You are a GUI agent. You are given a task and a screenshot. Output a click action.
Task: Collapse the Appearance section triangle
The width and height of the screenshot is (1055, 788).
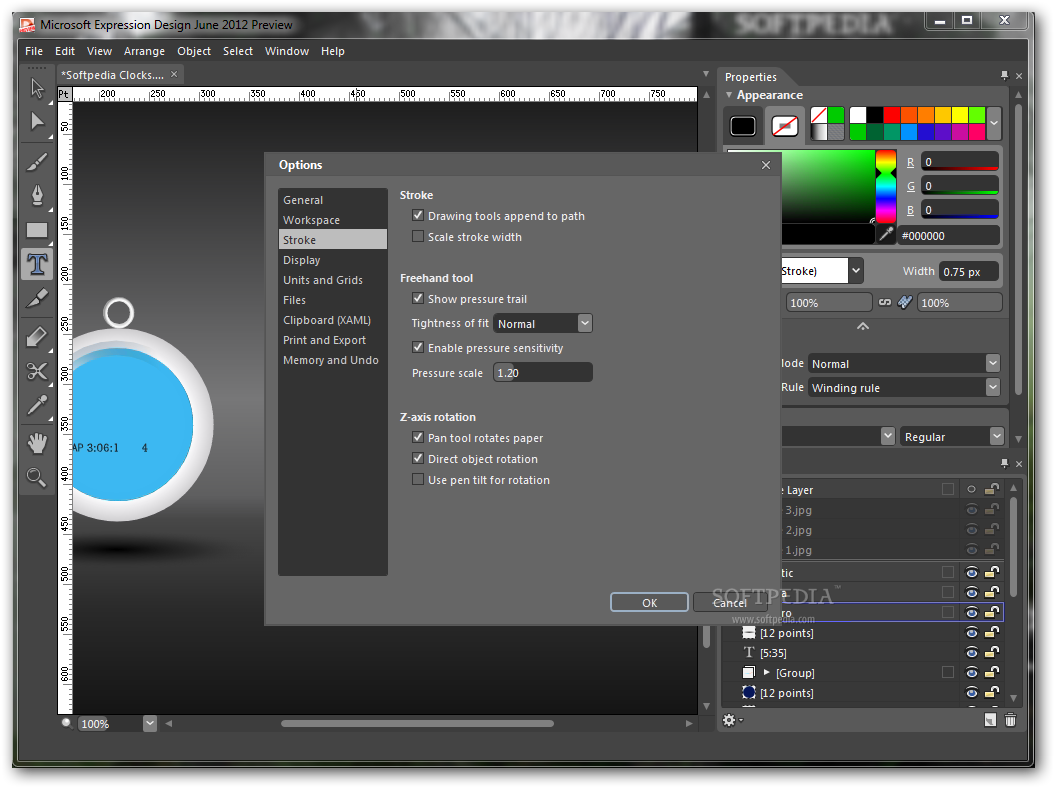click(729, 95)
